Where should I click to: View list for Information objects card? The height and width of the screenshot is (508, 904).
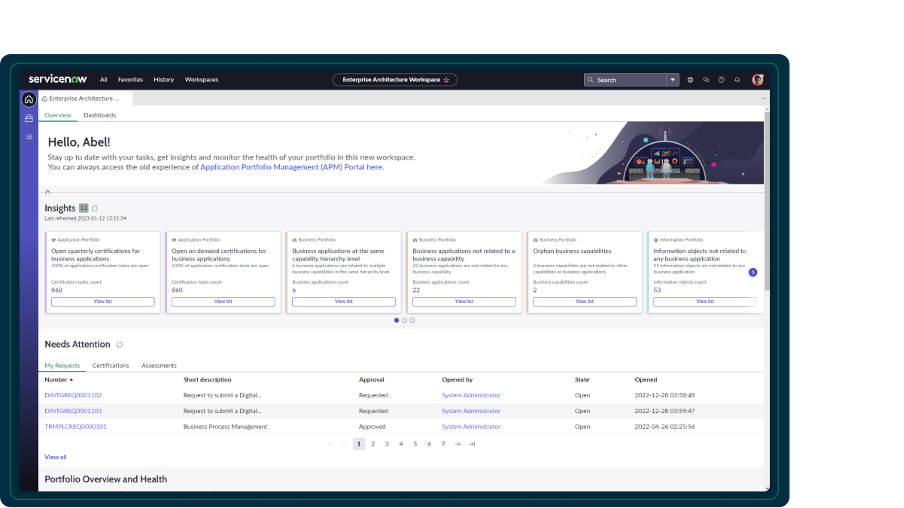pos(705,302)
